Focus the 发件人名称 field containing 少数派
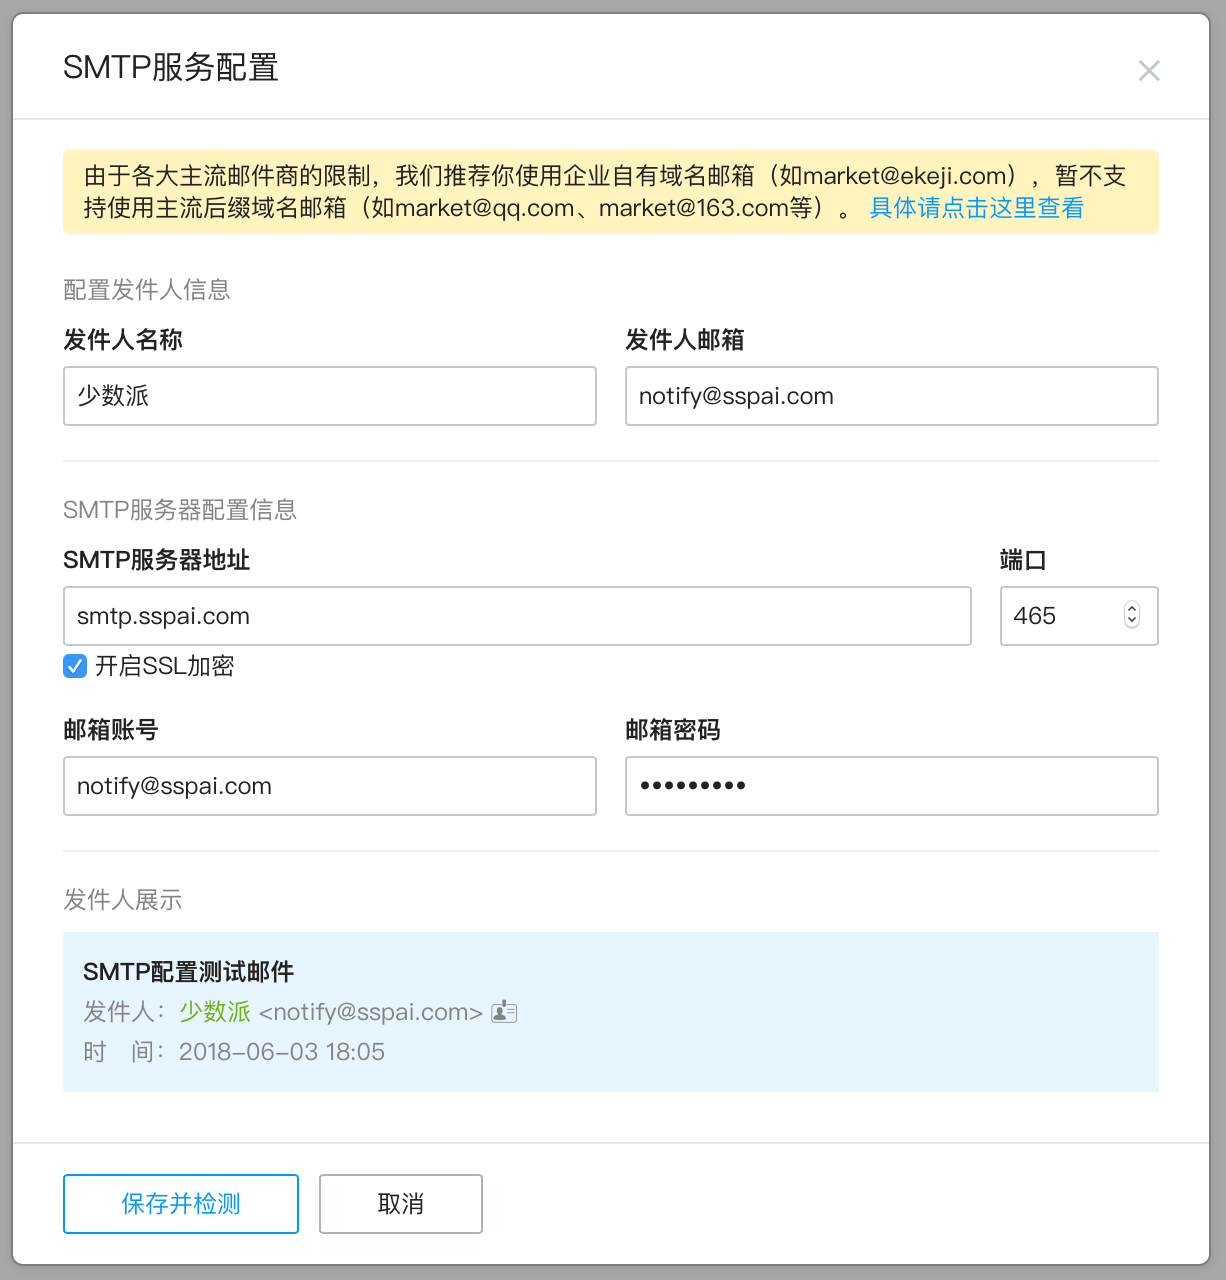The height and width of the screenshot is (1280, 1226). click(330, 396)
